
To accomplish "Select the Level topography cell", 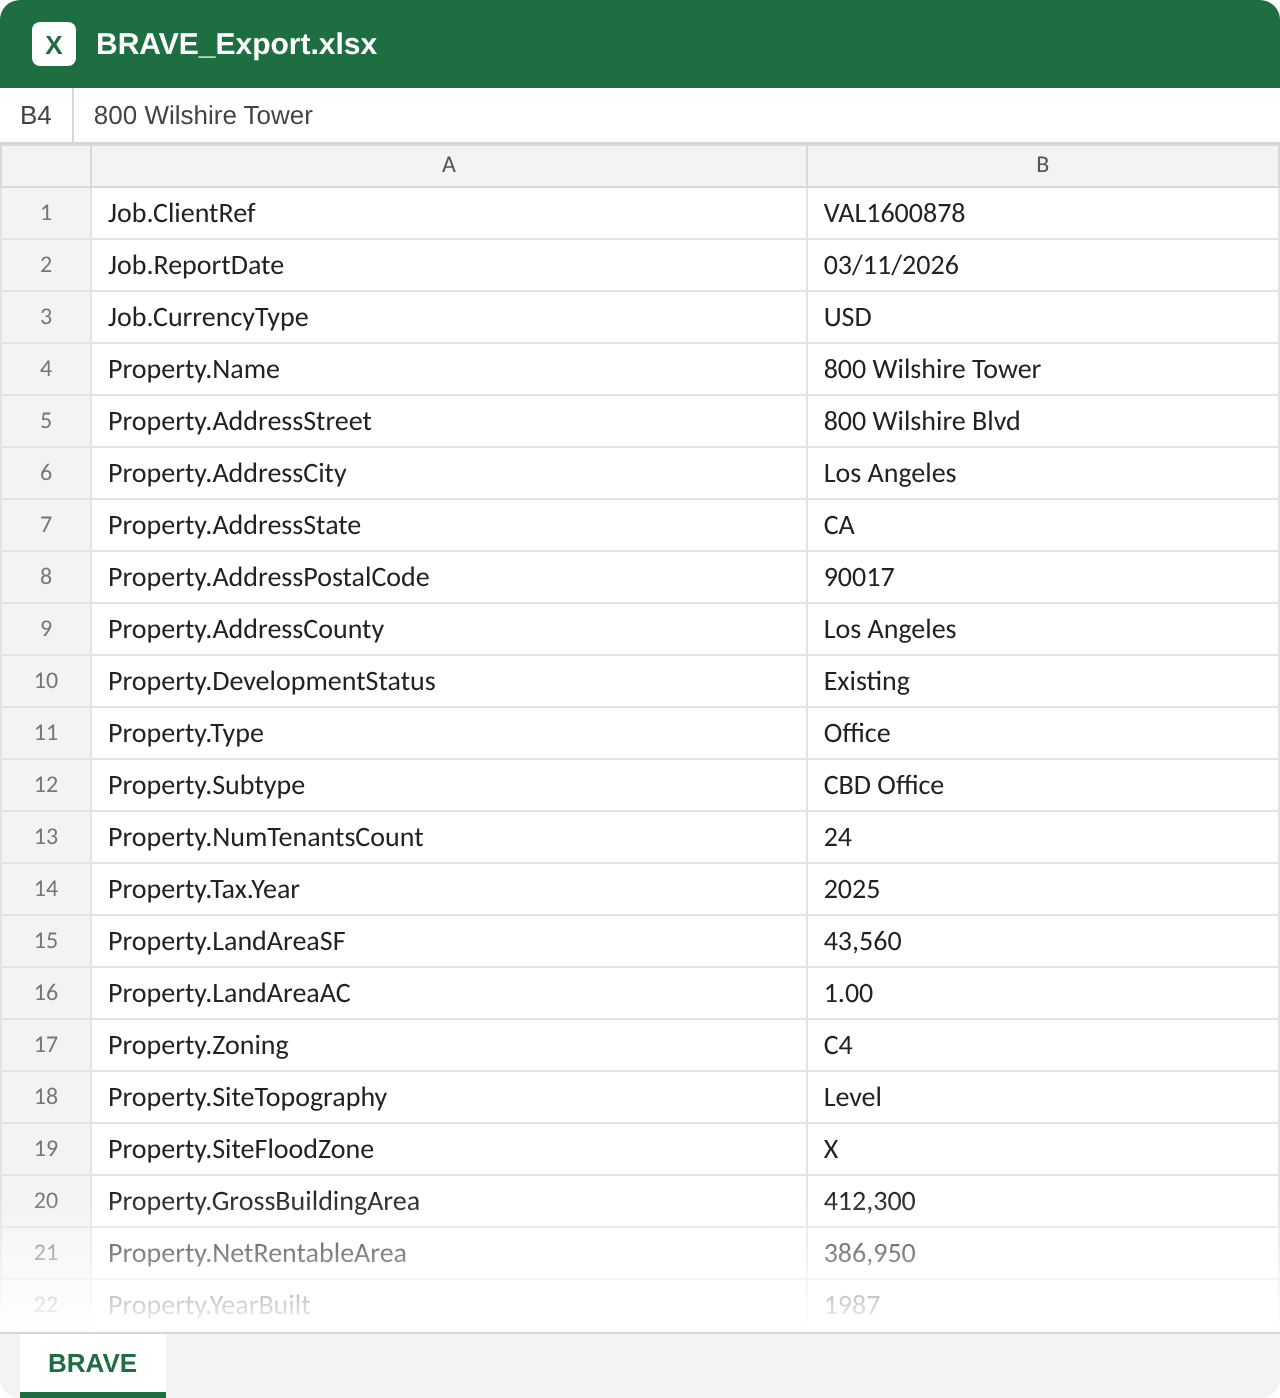I will 1043,1097.
